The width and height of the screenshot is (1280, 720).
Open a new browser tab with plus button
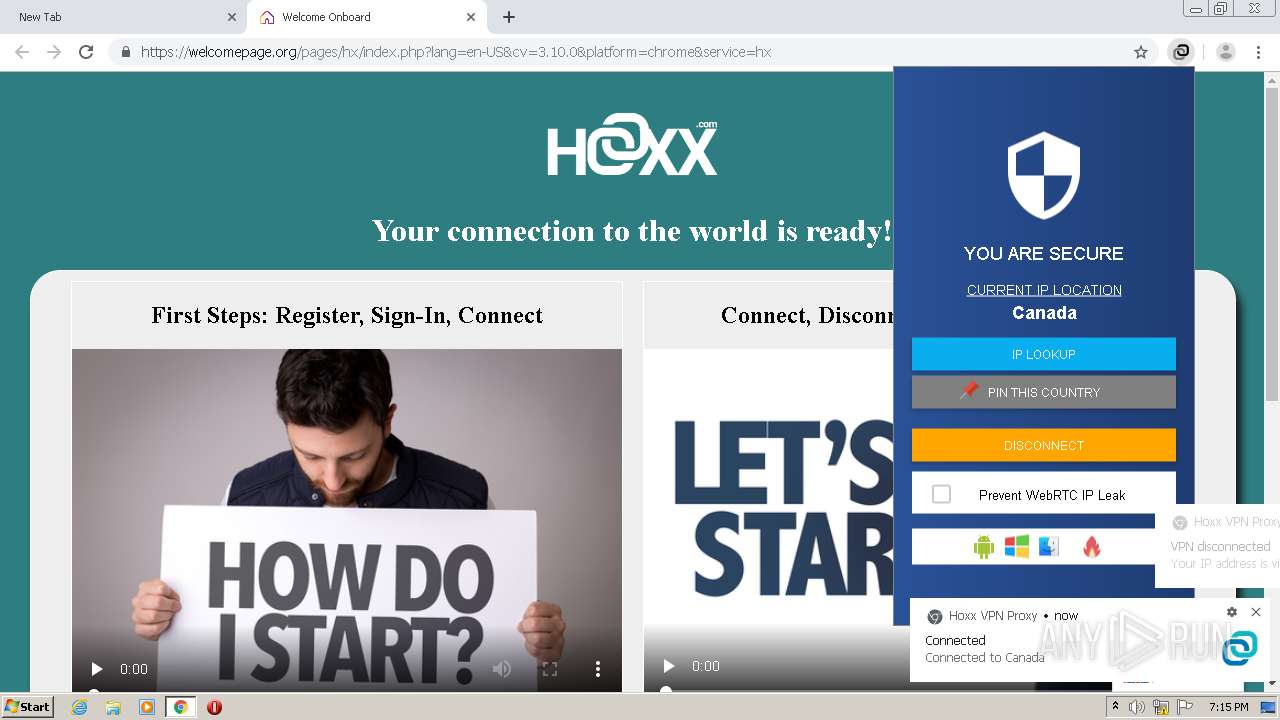(x=509, y=17)
